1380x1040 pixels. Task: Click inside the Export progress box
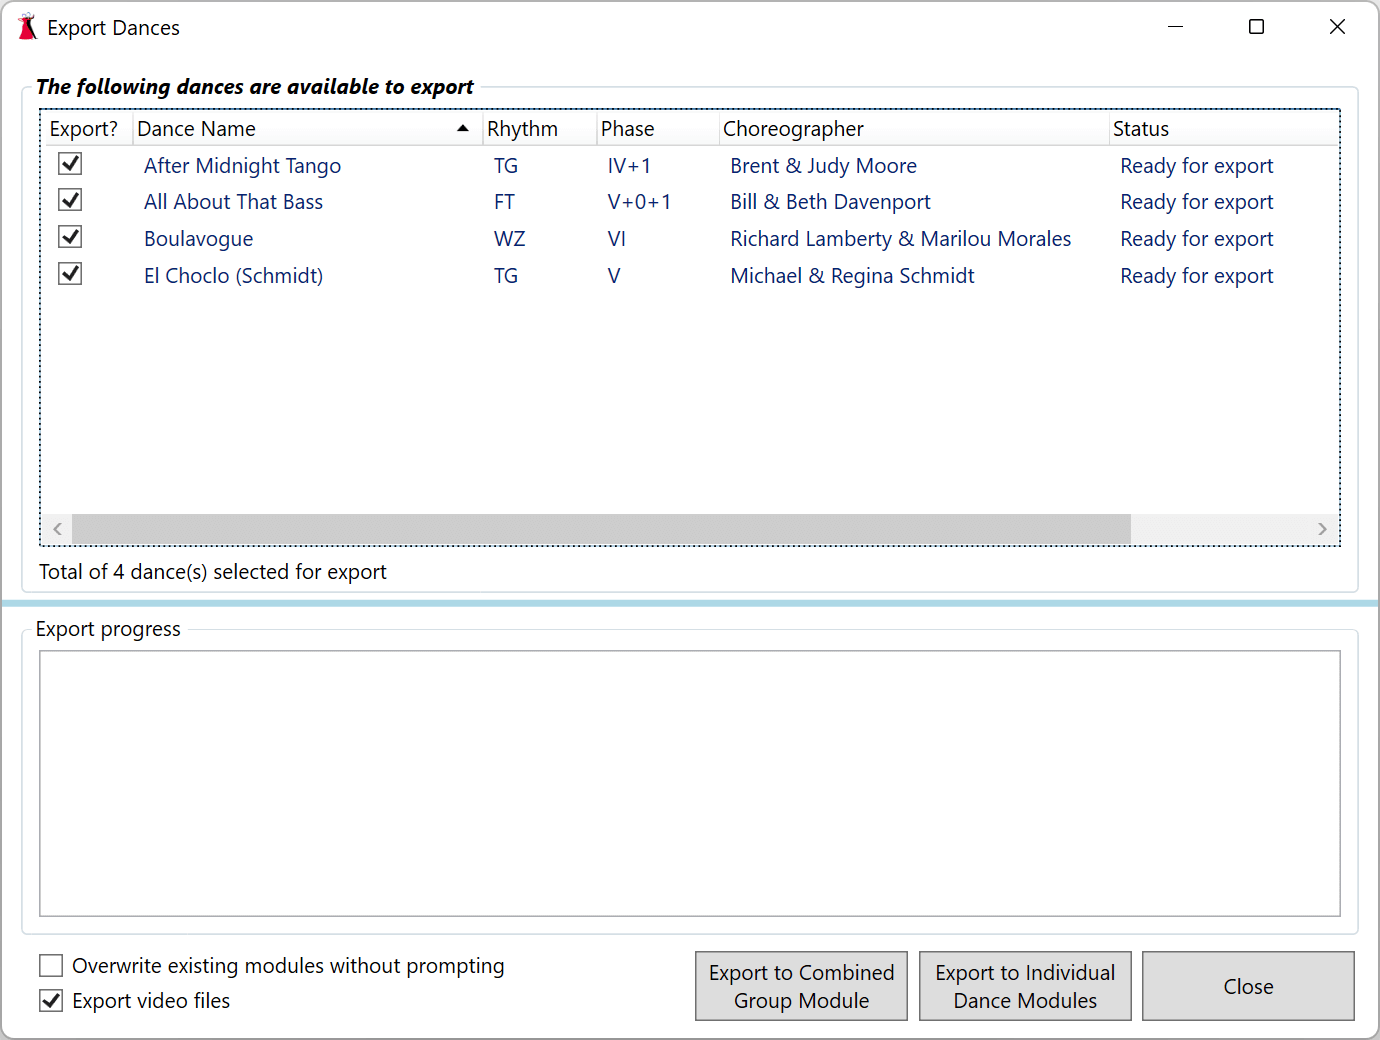point(690,783)
